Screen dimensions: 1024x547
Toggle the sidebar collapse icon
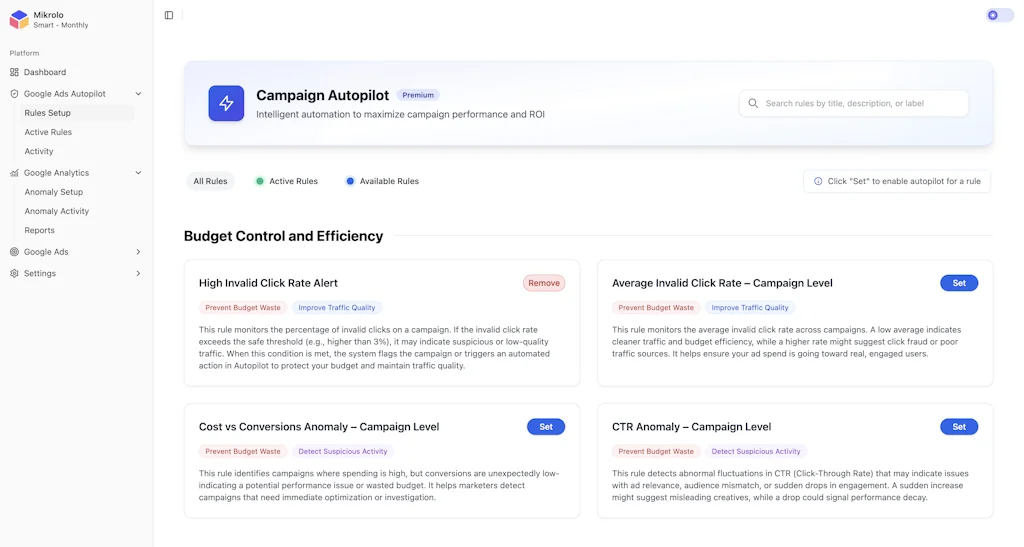[169, 15]
